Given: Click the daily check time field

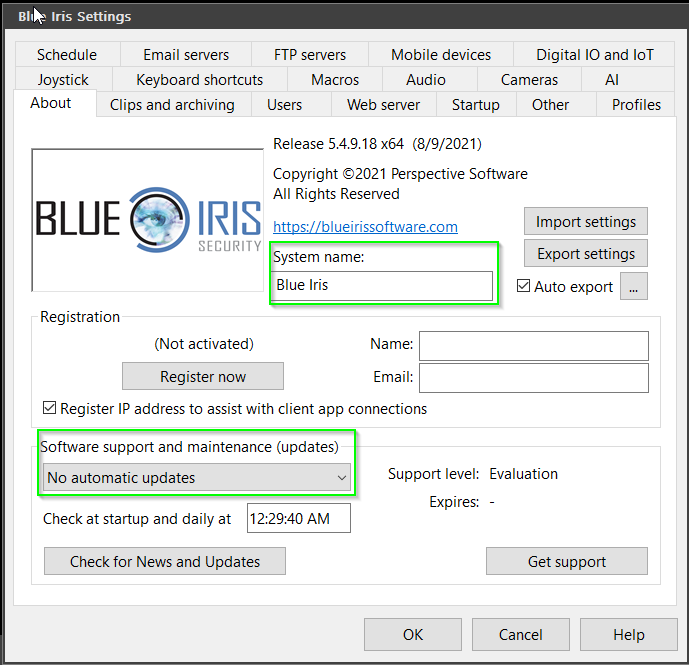Looking at the screenshot, I should (299, 518).
